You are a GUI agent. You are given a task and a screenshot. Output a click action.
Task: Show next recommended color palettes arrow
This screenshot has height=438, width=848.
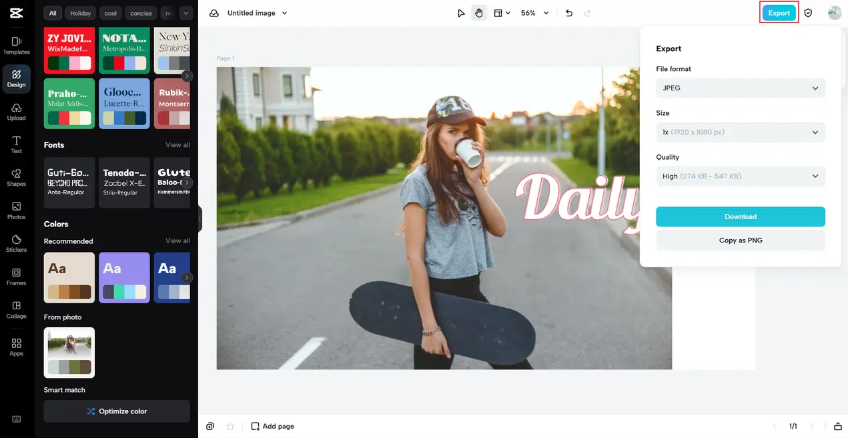187,277
